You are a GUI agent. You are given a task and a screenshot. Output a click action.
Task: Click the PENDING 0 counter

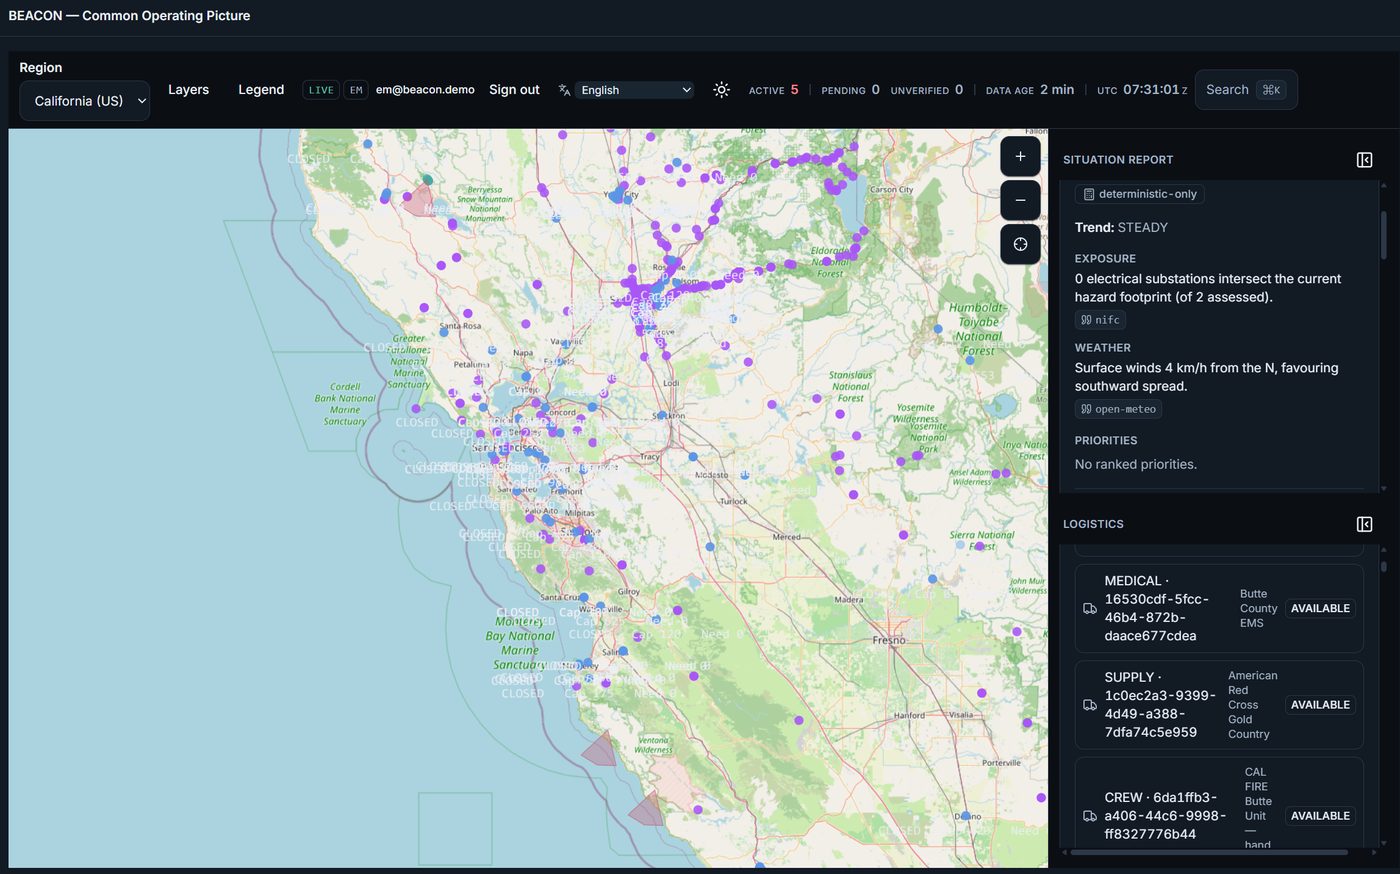(851, 90)
